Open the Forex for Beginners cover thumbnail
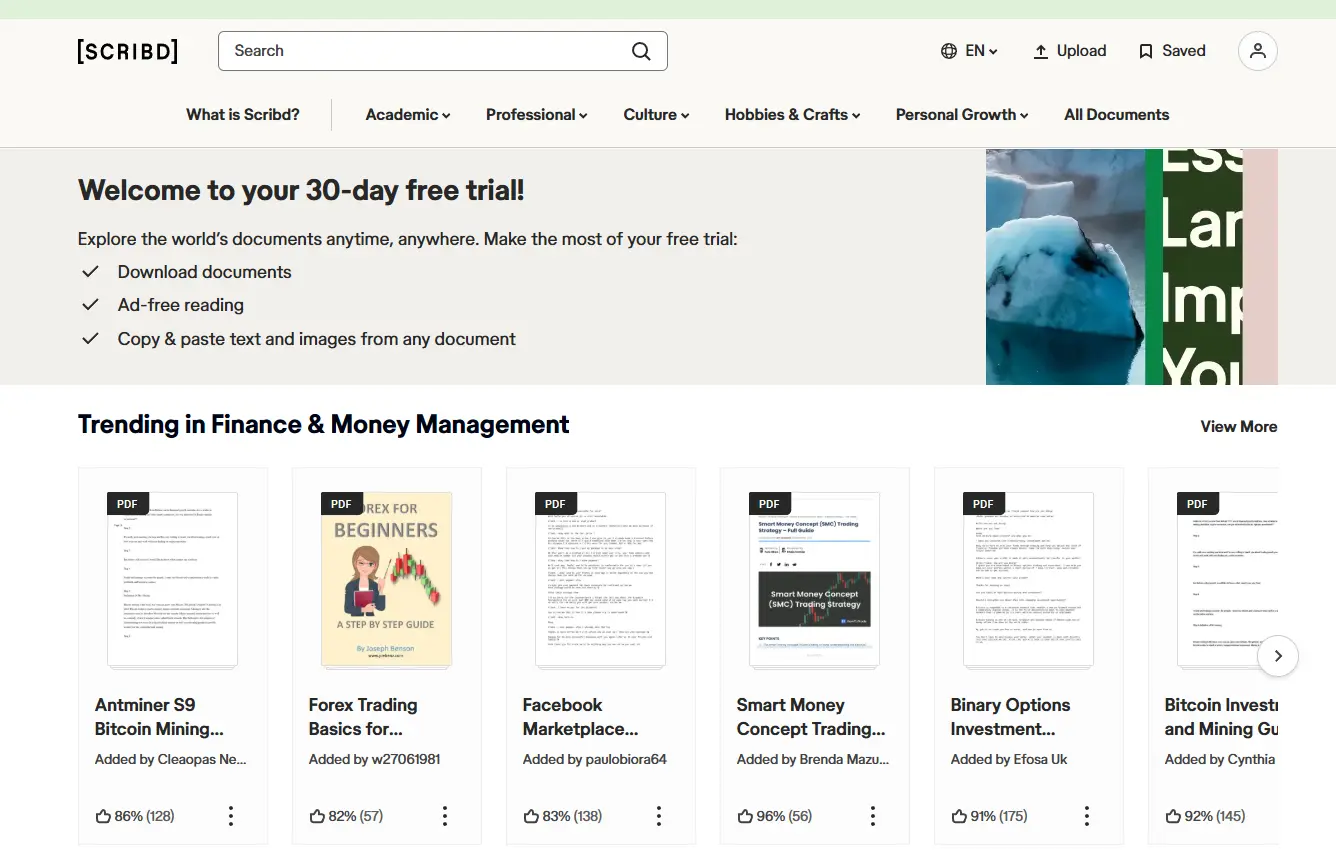This screenshot has height=865, width=1336. tap(387, 580)
